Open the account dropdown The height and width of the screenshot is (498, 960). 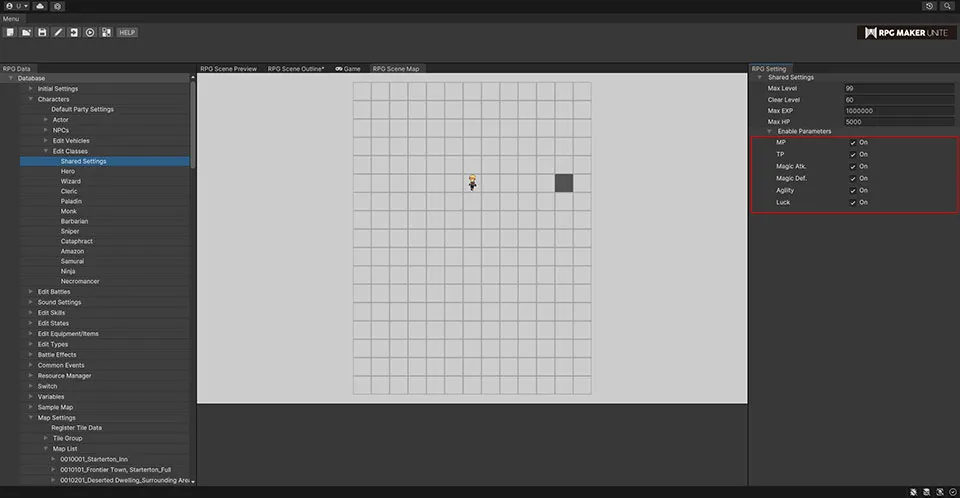[x=15, y=6]
